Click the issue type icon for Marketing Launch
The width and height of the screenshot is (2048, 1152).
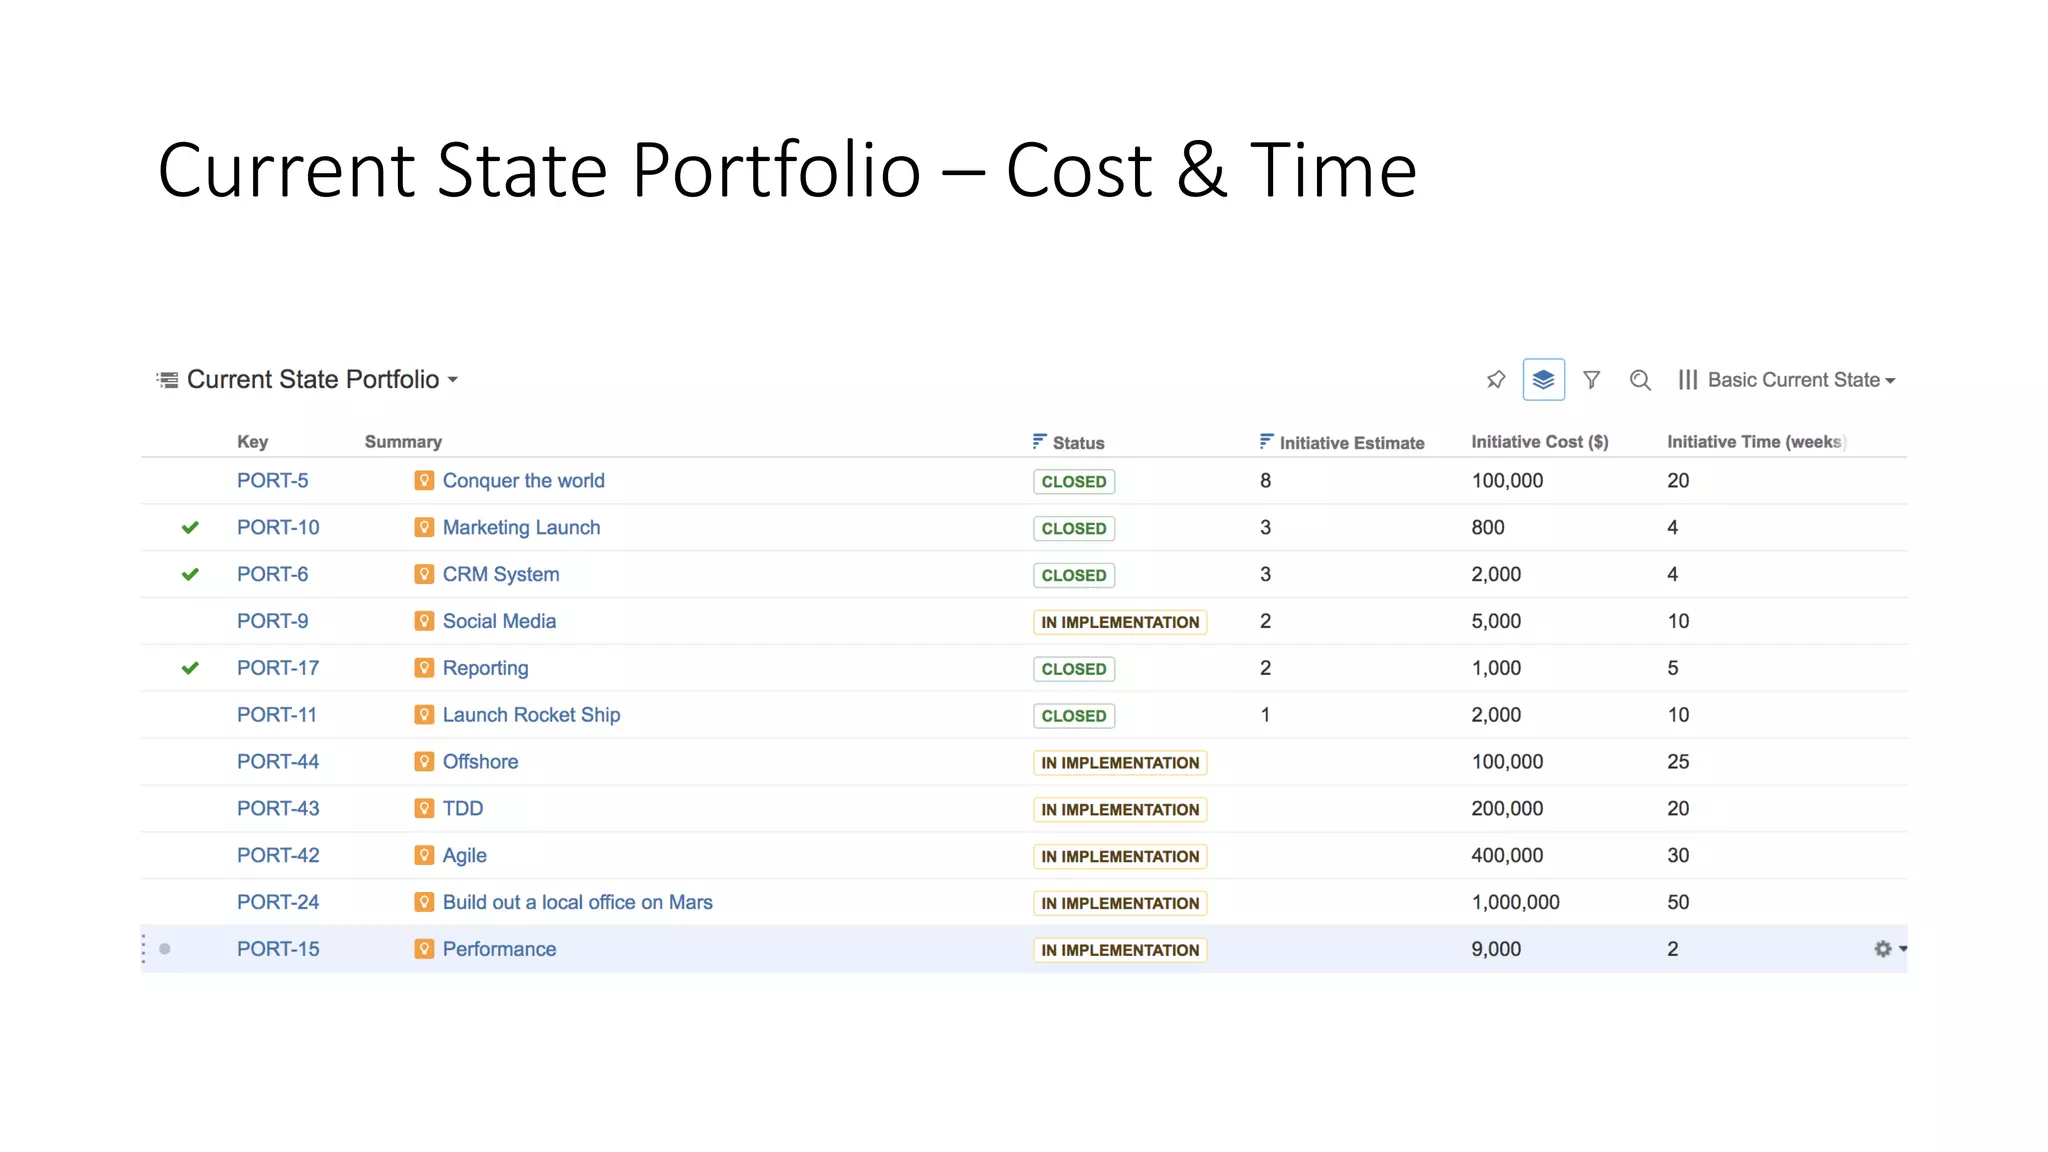click(x=424, y=528)
